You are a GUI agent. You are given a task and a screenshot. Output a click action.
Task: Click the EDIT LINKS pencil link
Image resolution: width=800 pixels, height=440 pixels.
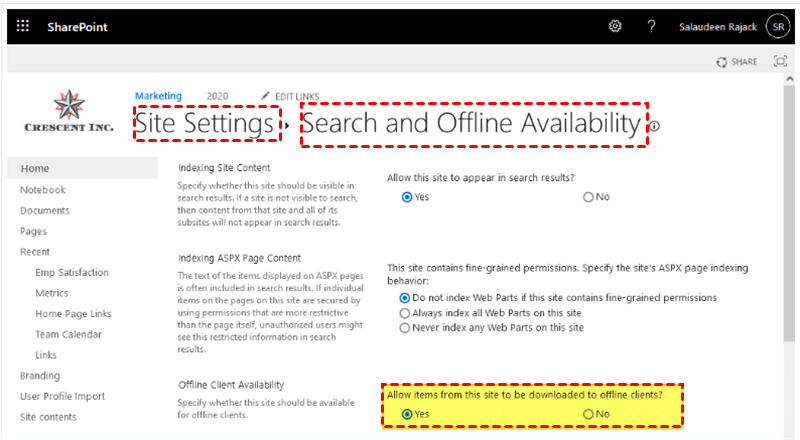290,96
